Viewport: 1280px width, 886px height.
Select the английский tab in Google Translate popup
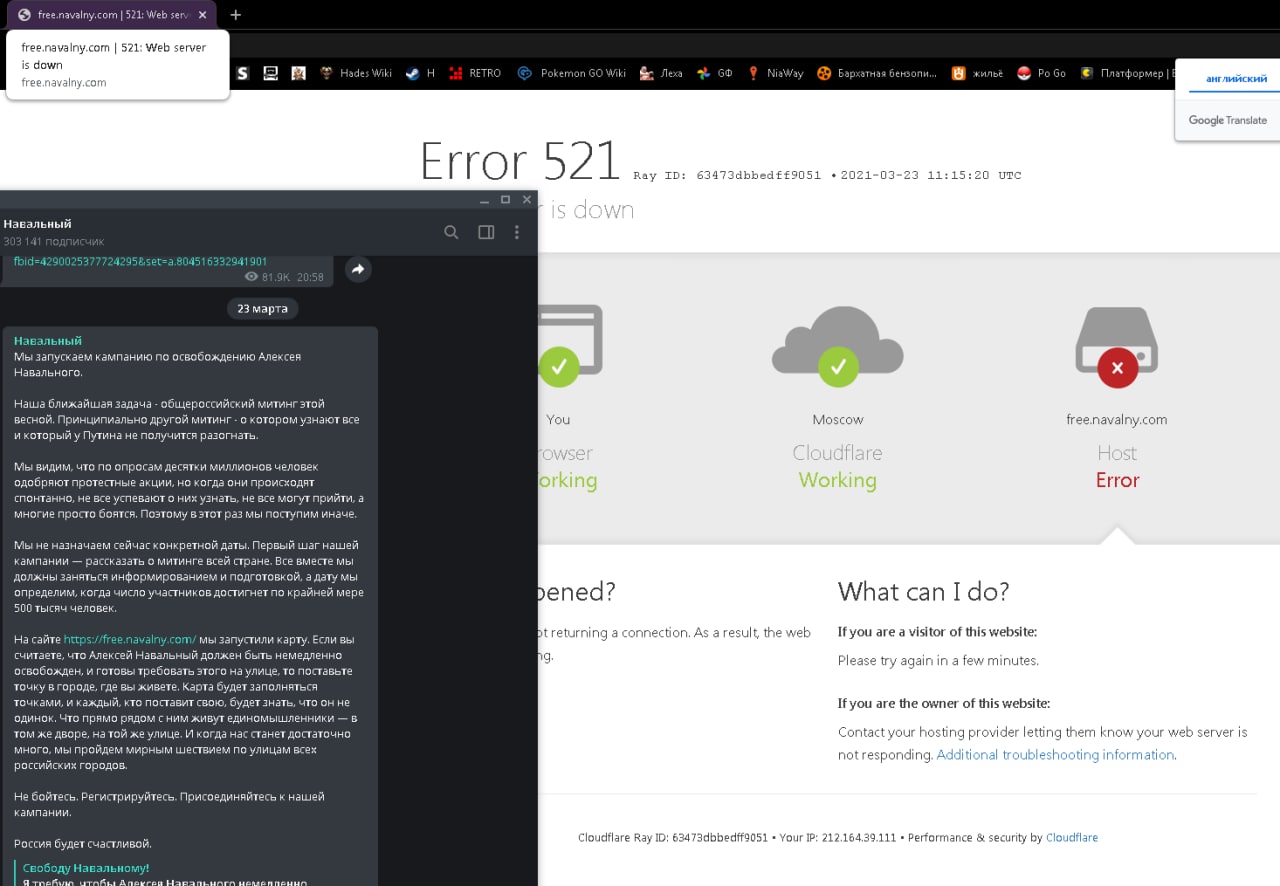(1236, 78)
